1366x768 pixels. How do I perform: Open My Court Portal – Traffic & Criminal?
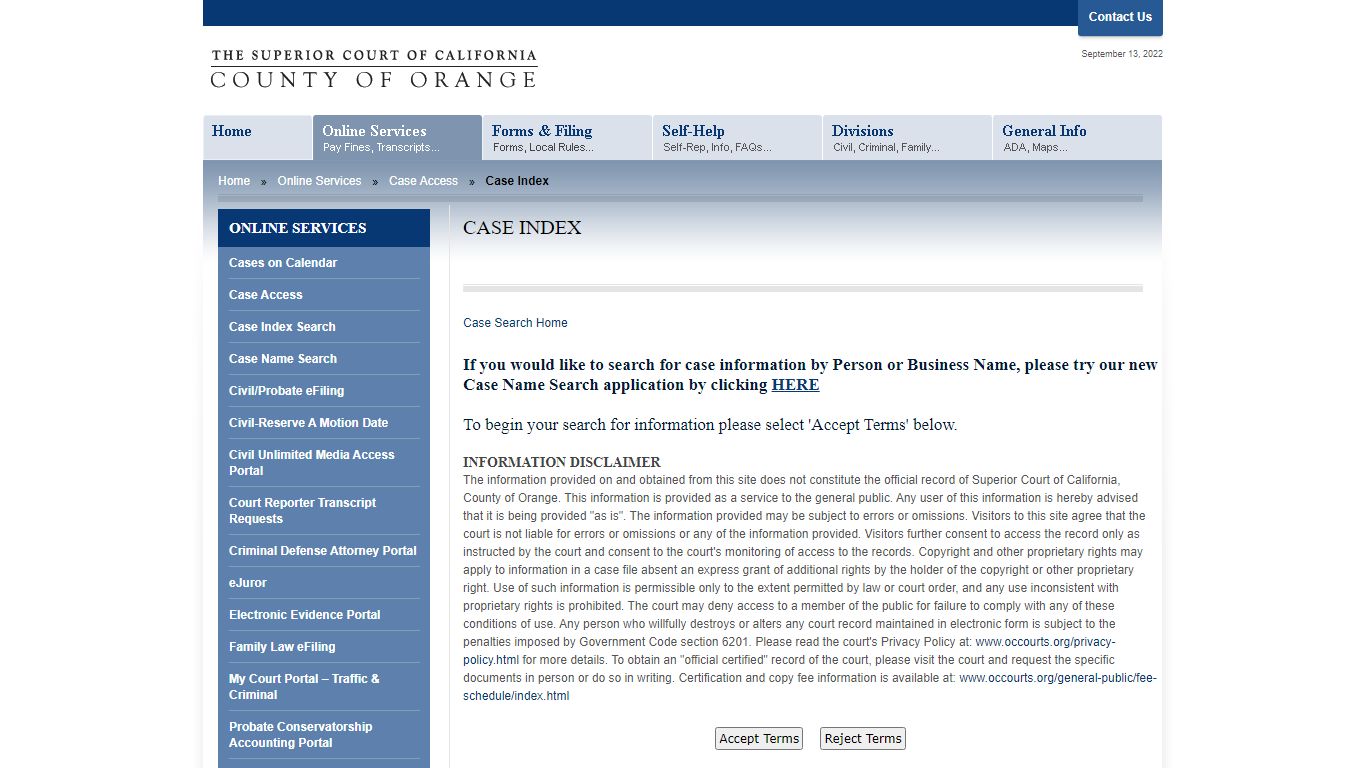304,687
